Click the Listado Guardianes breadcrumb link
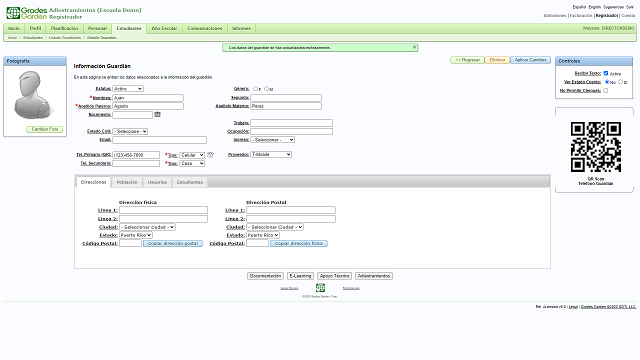 coord(65,38)
